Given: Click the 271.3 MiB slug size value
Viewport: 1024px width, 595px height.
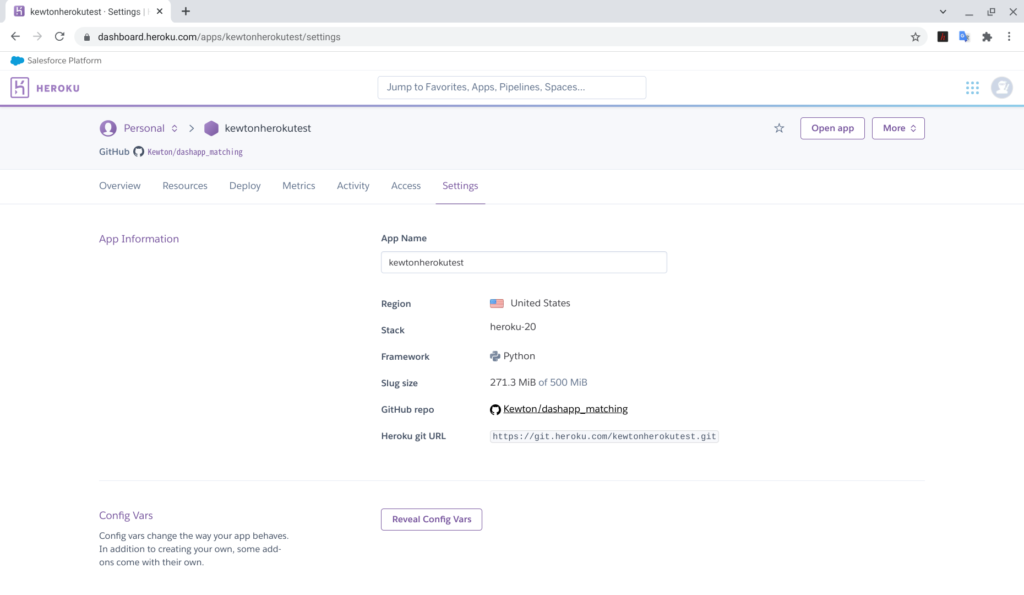Looking at the screenshot, I should click(x=513, y=382).
